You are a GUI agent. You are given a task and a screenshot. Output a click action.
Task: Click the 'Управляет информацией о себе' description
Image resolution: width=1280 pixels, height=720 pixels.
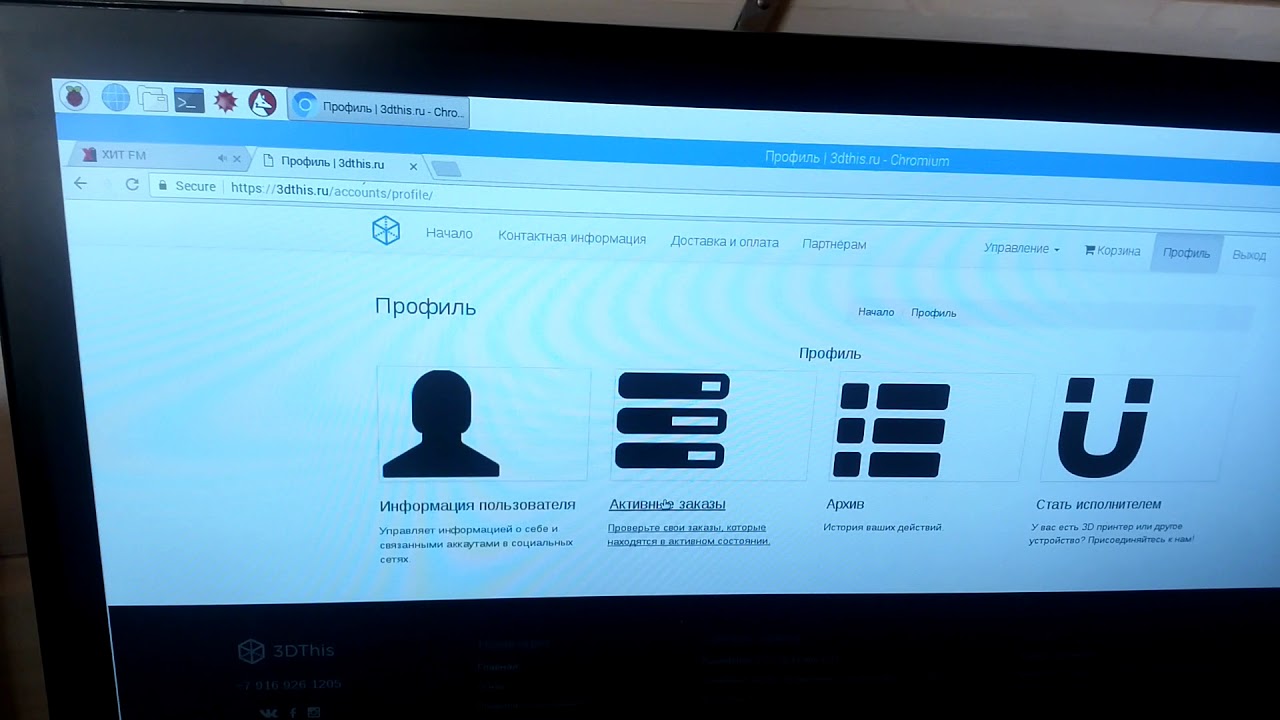(476, 544)
